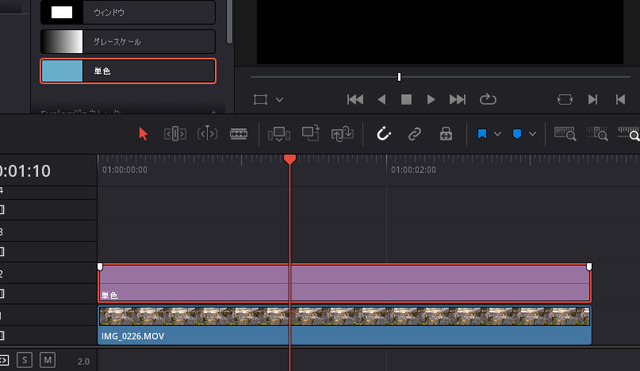
Task: Click the 単色 clip's fade-in handle
Action: [100, 267]
